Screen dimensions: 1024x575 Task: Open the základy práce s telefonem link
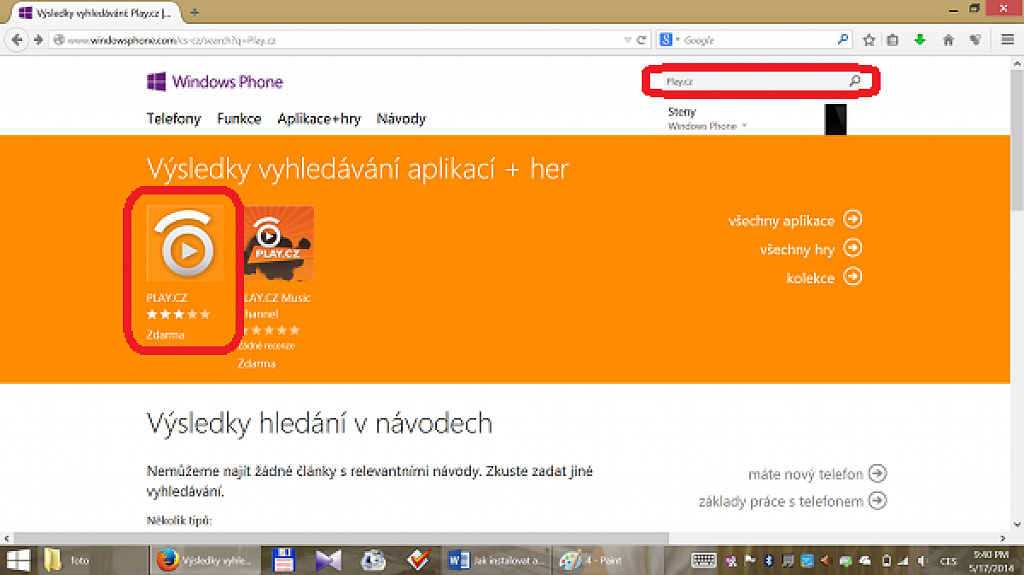[x=780, y=501]
